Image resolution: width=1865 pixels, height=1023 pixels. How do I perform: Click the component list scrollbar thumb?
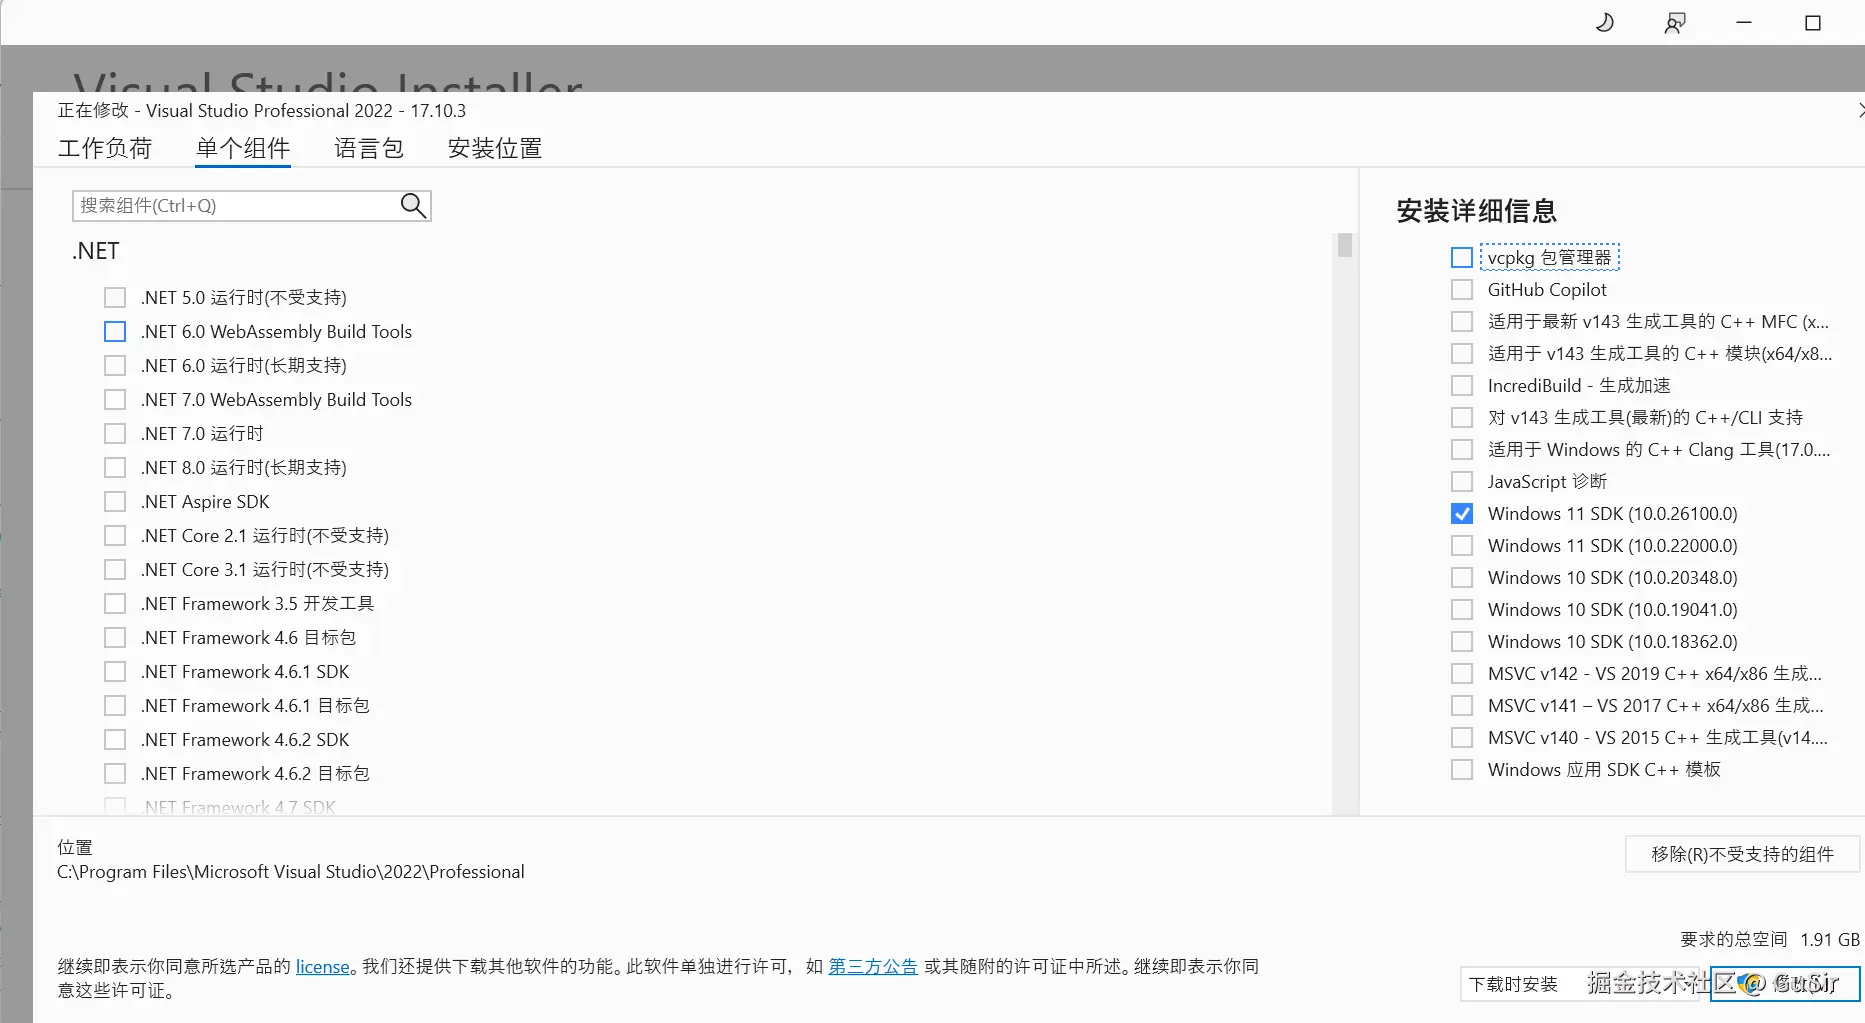click(1345, 245)
